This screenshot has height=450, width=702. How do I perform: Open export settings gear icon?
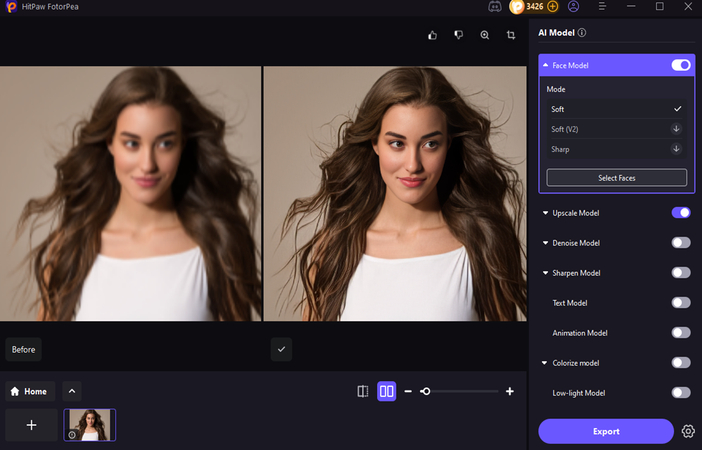click(x=688, y=431)
